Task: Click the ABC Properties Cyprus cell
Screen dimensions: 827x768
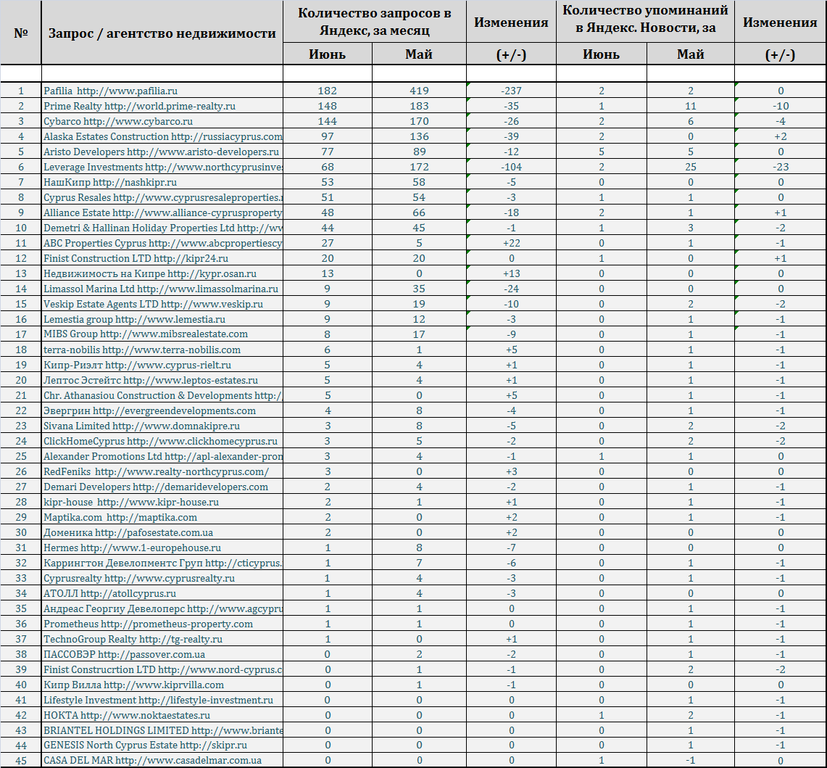Action: [x=162, y=243]
